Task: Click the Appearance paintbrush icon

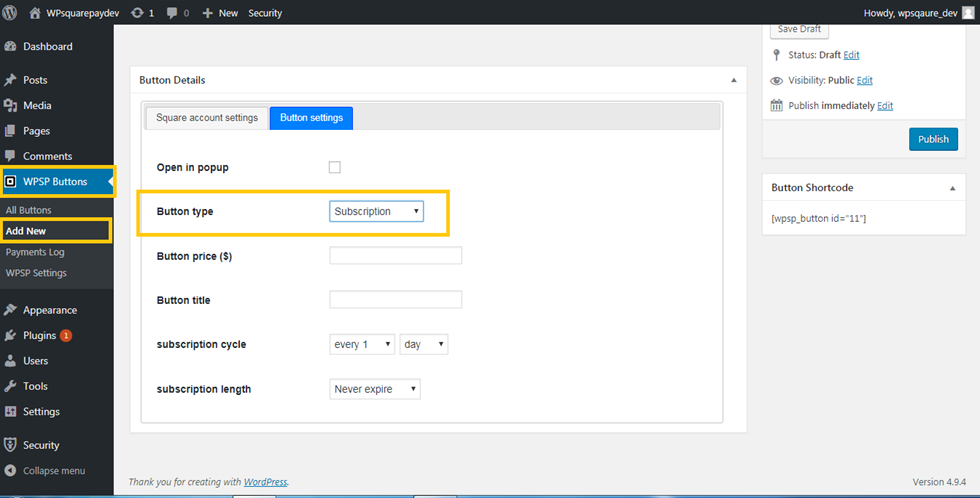Action: (x=10, y=310)
